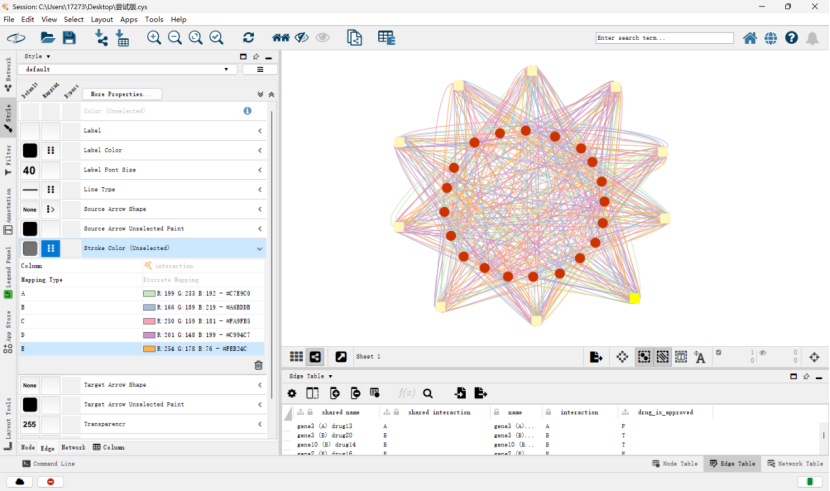Open session file with folder icon

48,38
